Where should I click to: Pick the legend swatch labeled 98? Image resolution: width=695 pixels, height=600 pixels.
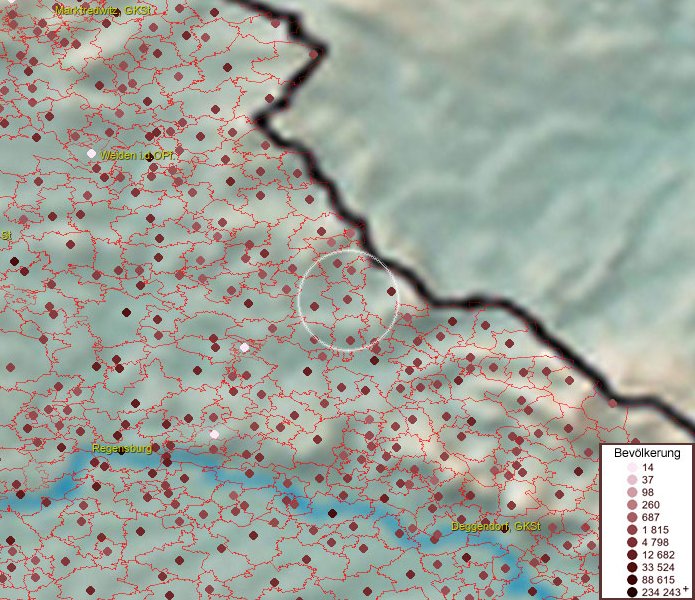click(x=631, y=493)
